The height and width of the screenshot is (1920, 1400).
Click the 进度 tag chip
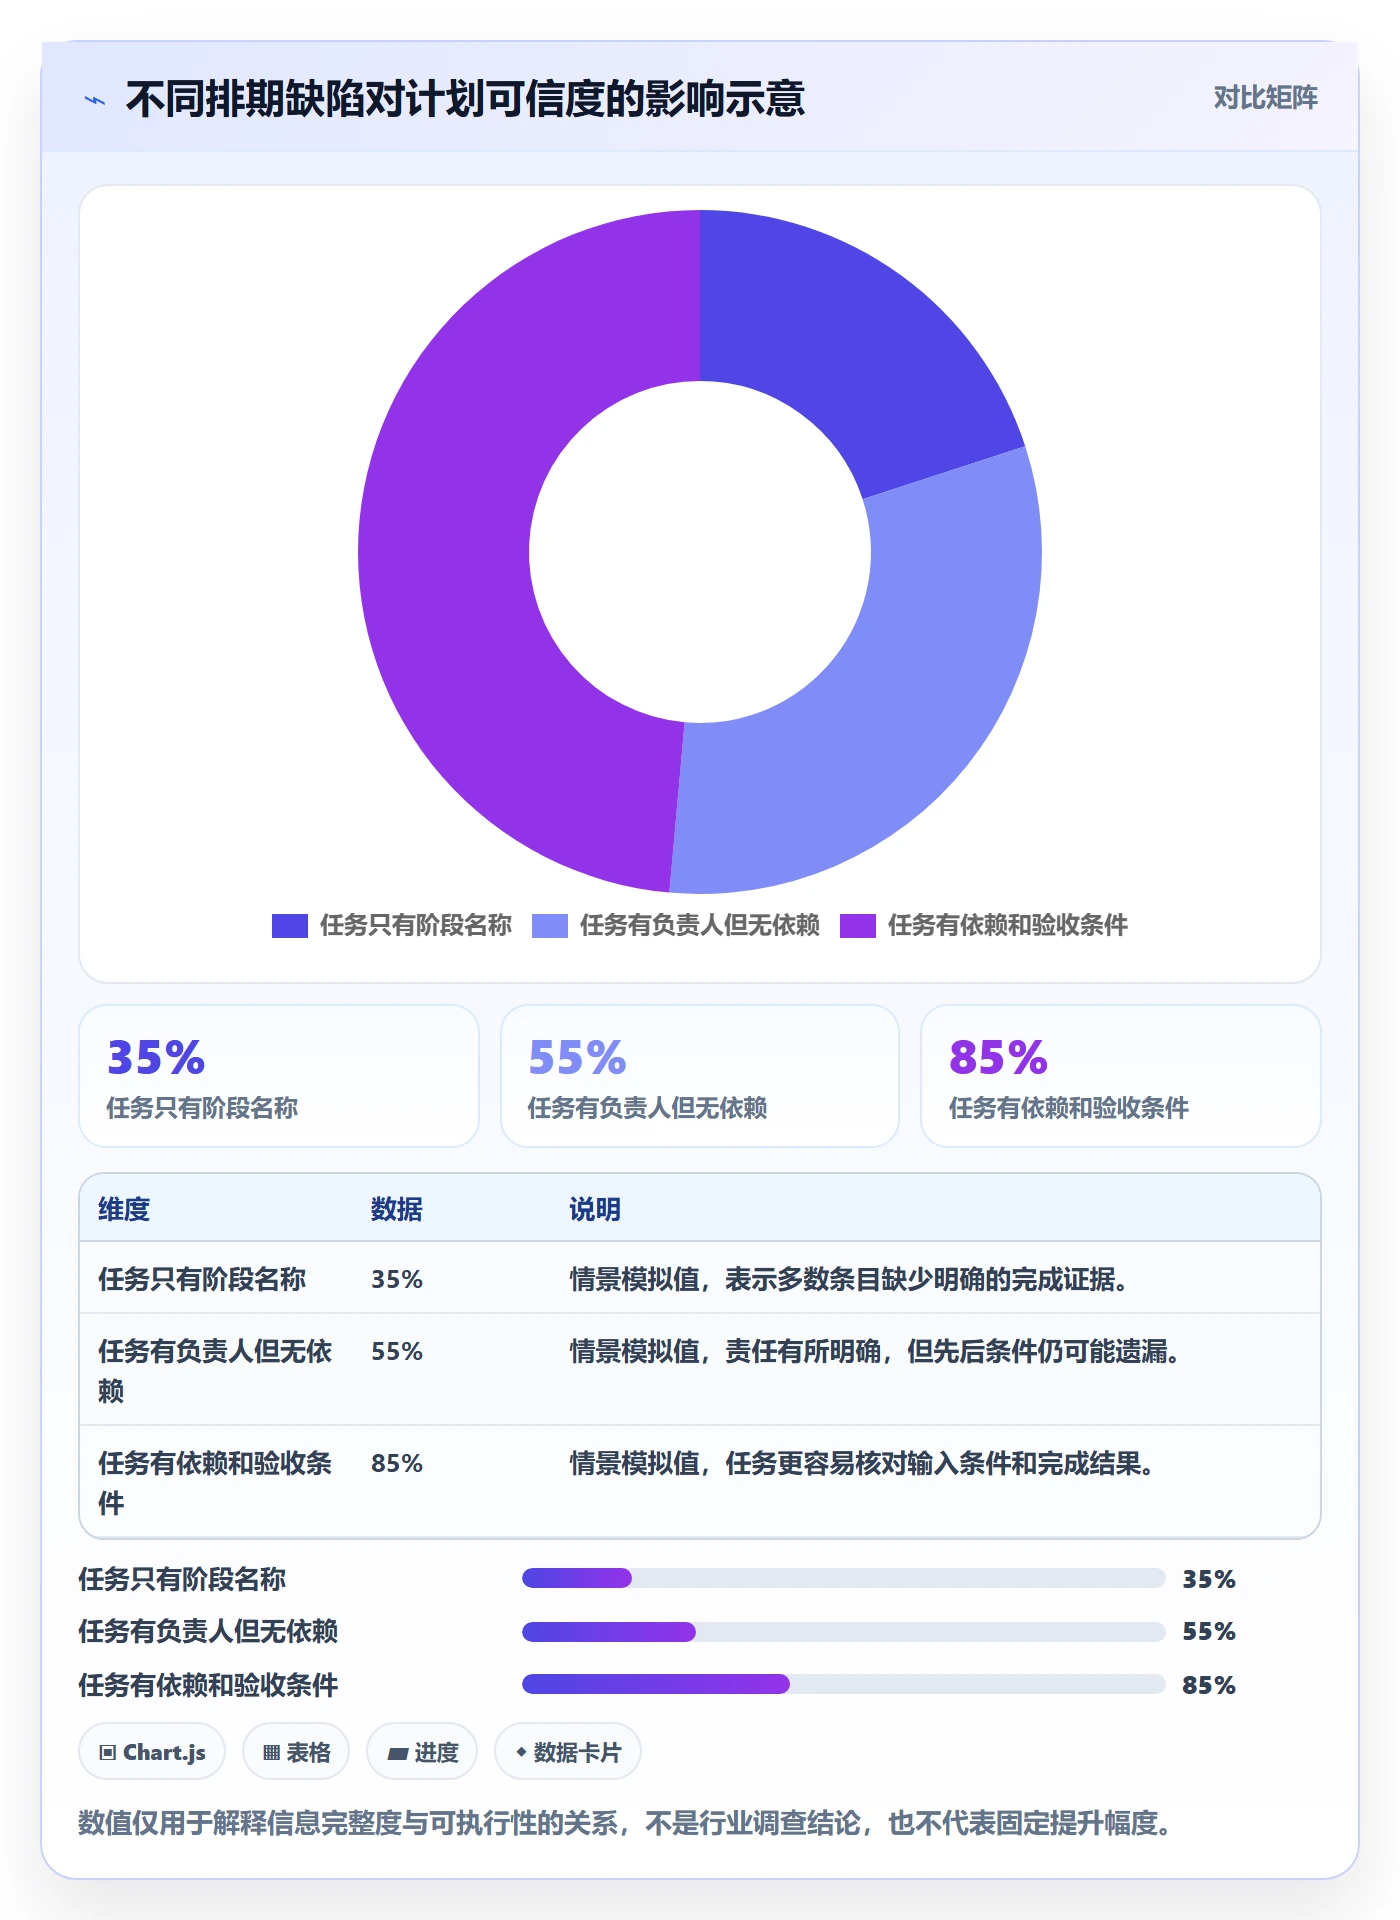coord(422,1752)
